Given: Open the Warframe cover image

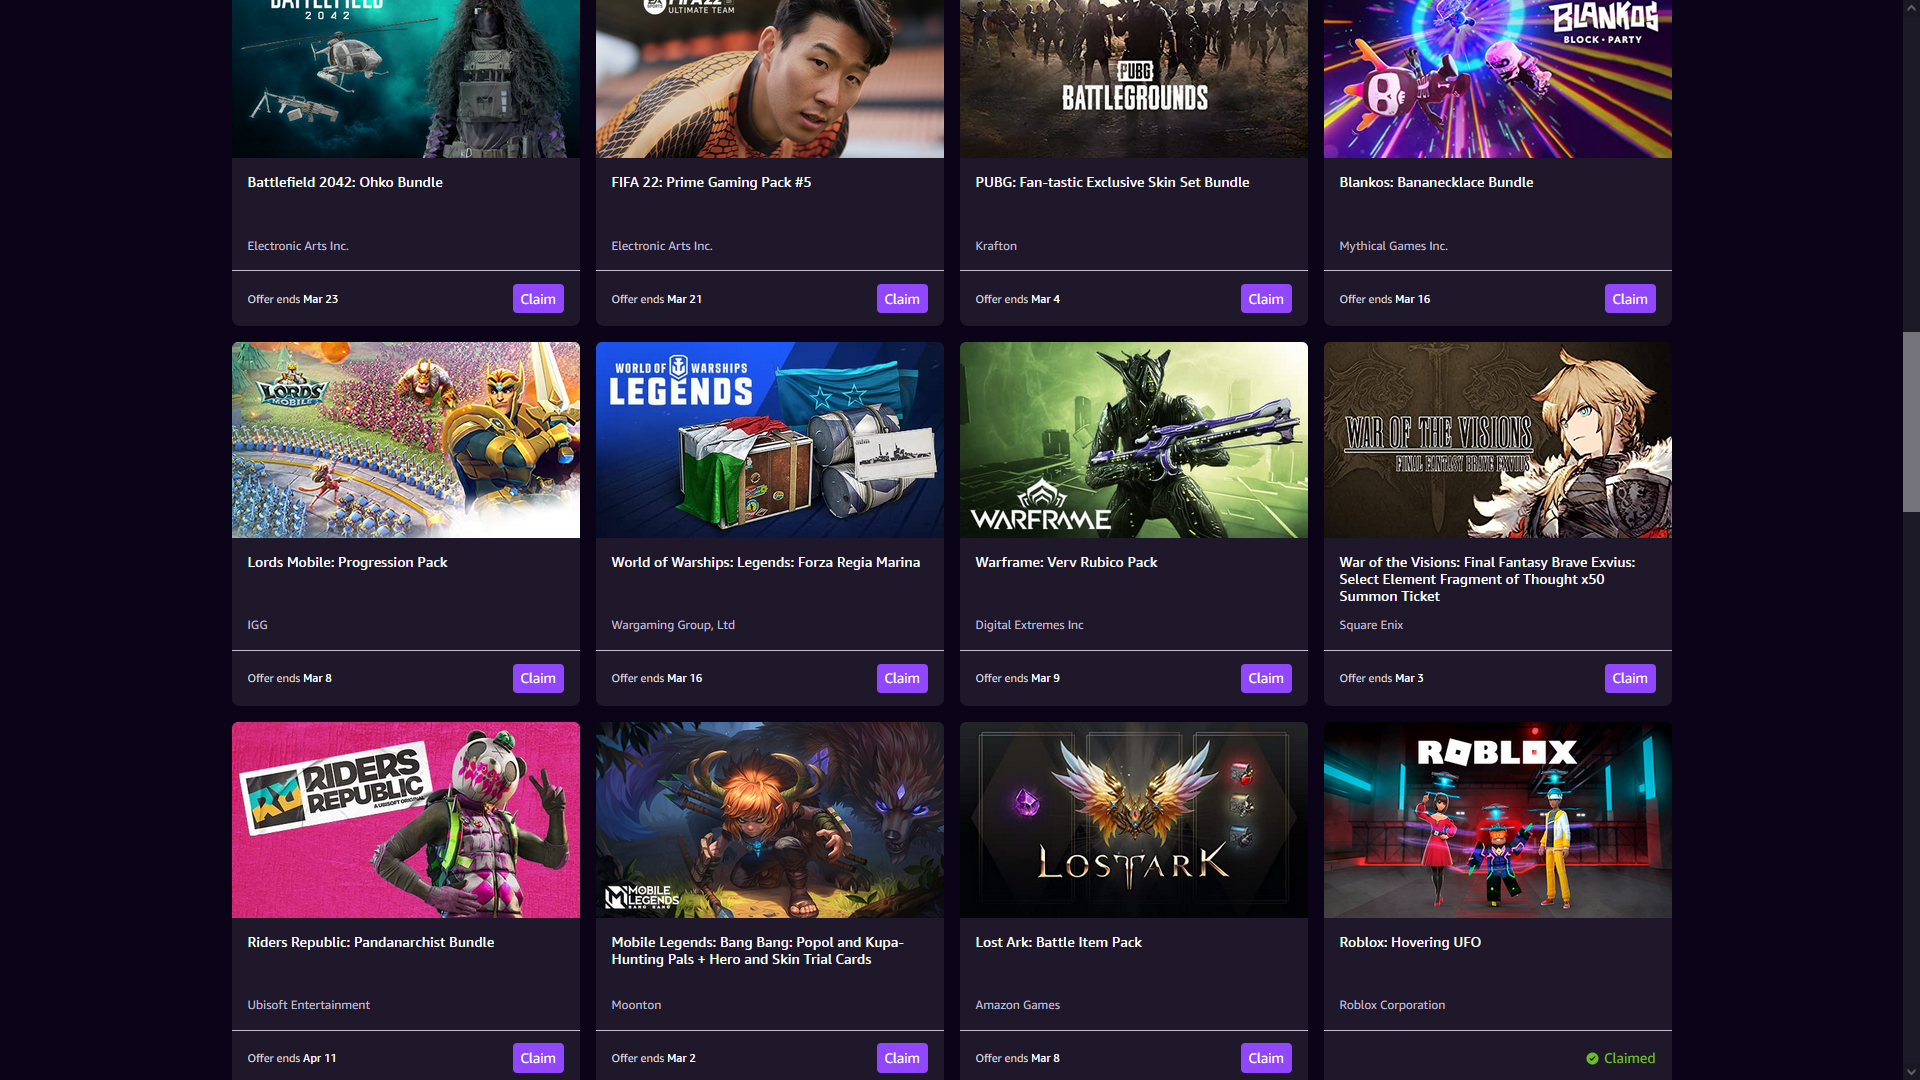Looking at the screenshot, I should [x=1134, y=440].
